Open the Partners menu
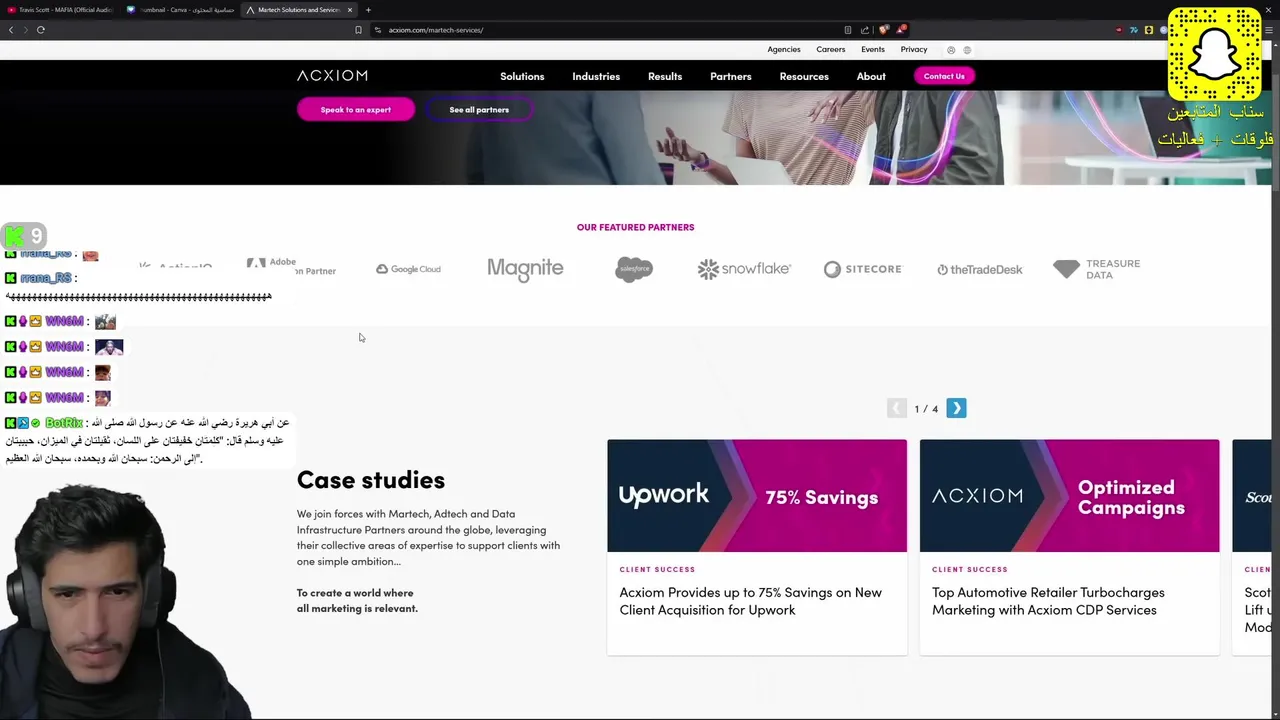The width and height of the screenshot is (1280, 720). [731, 76]
